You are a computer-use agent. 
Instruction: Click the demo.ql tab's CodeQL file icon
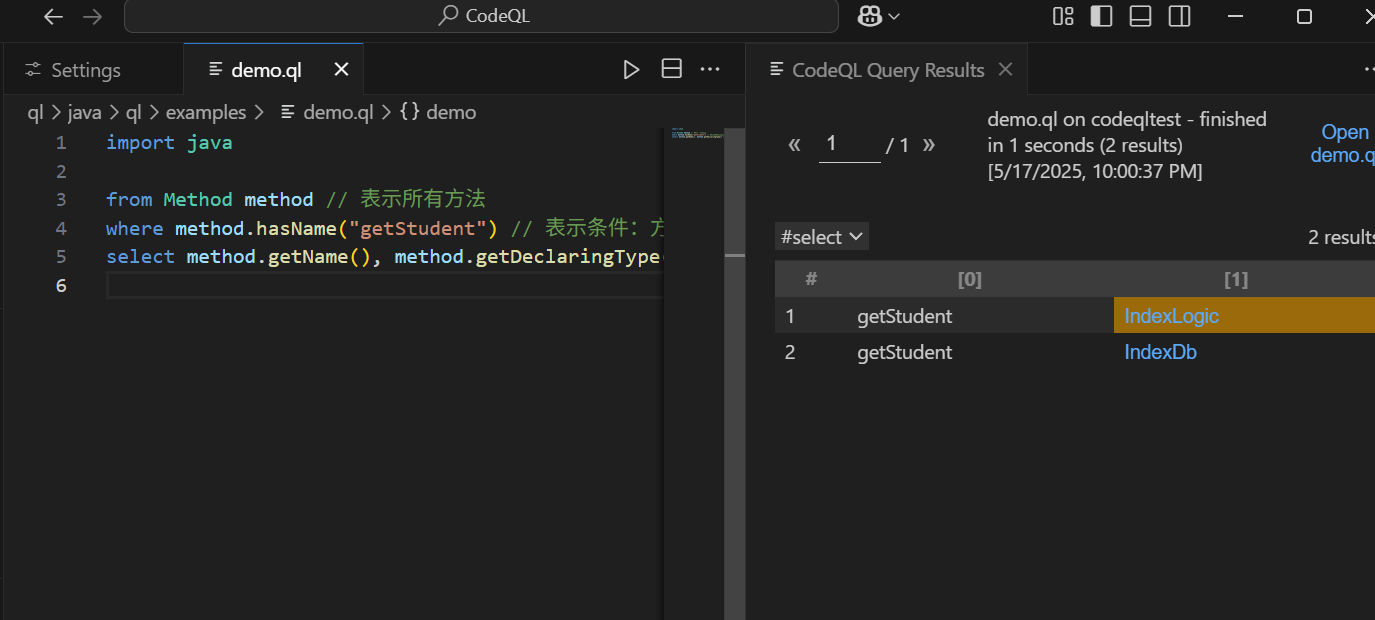coord(214,69)
